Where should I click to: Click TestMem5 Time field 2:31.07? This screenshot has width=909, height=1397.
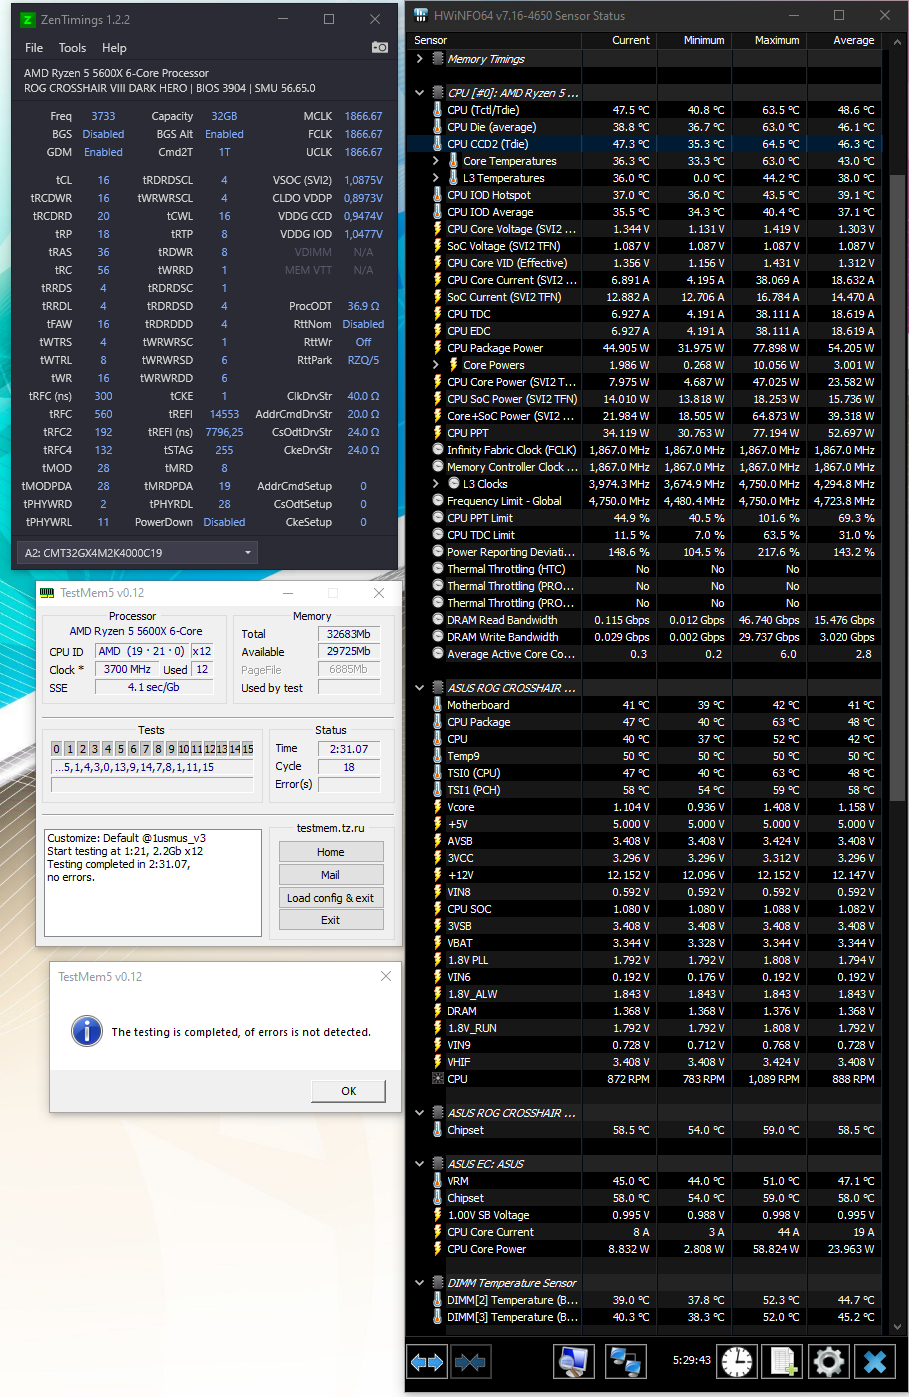349,749
